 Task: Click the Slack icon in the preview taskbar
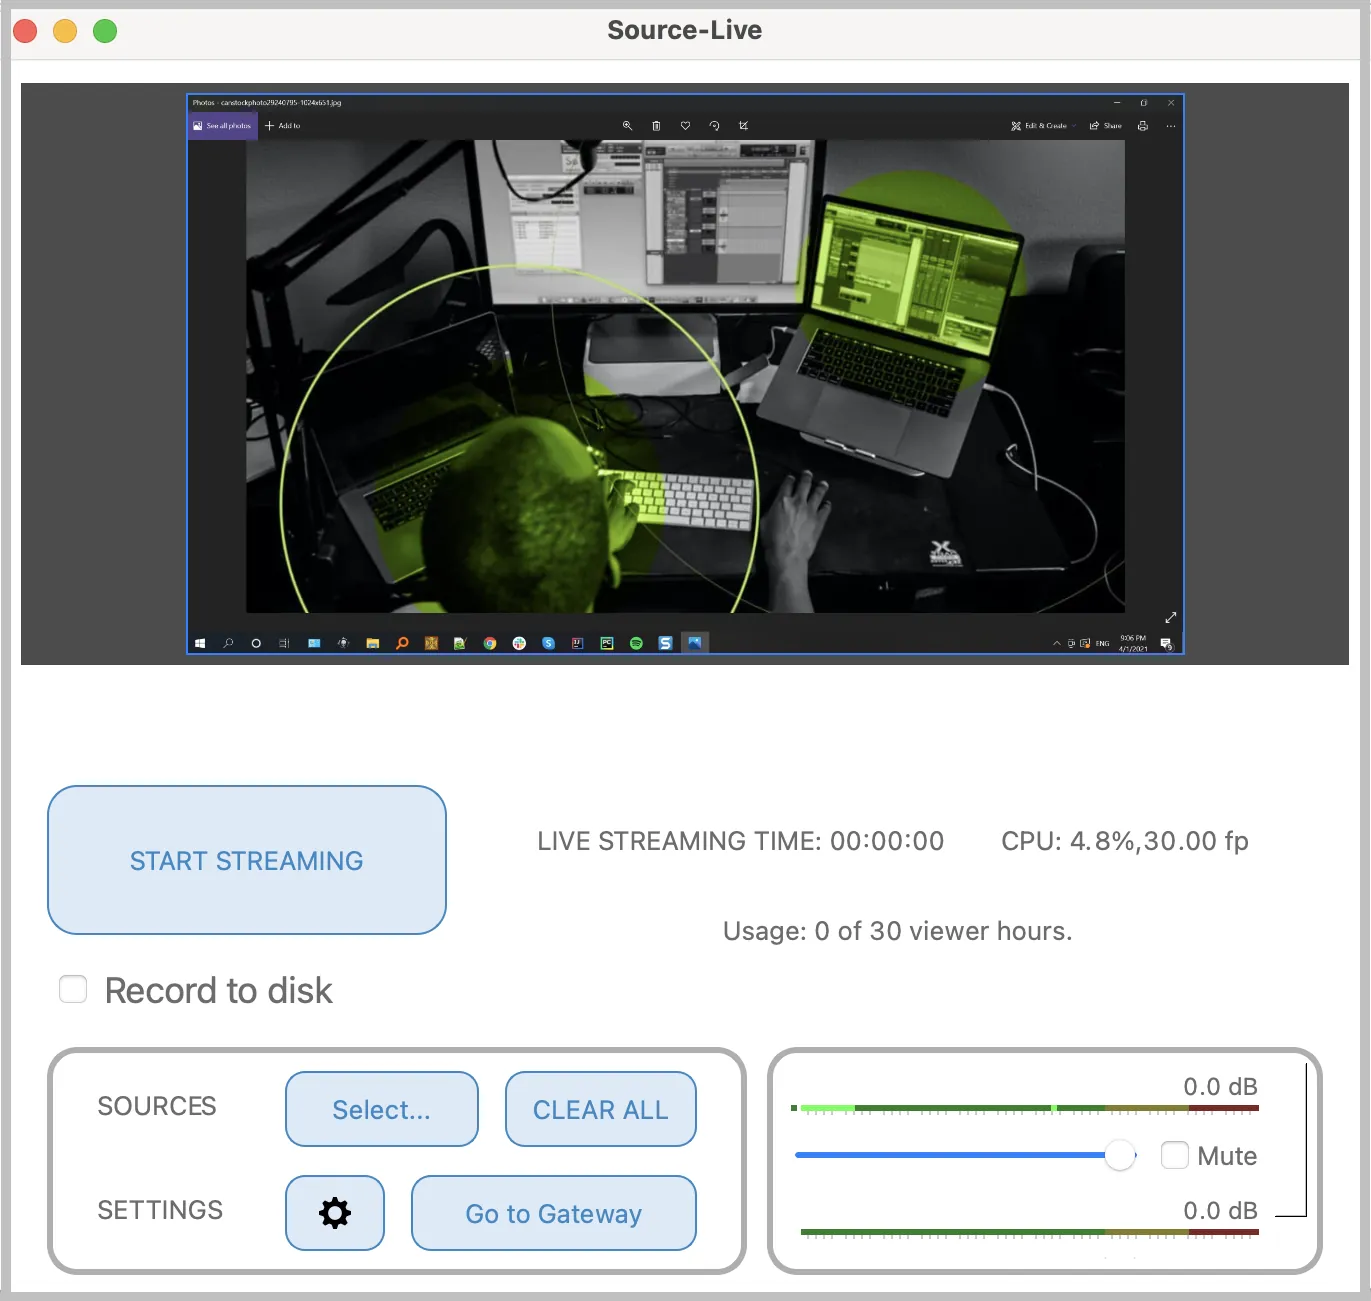(519, 643)
